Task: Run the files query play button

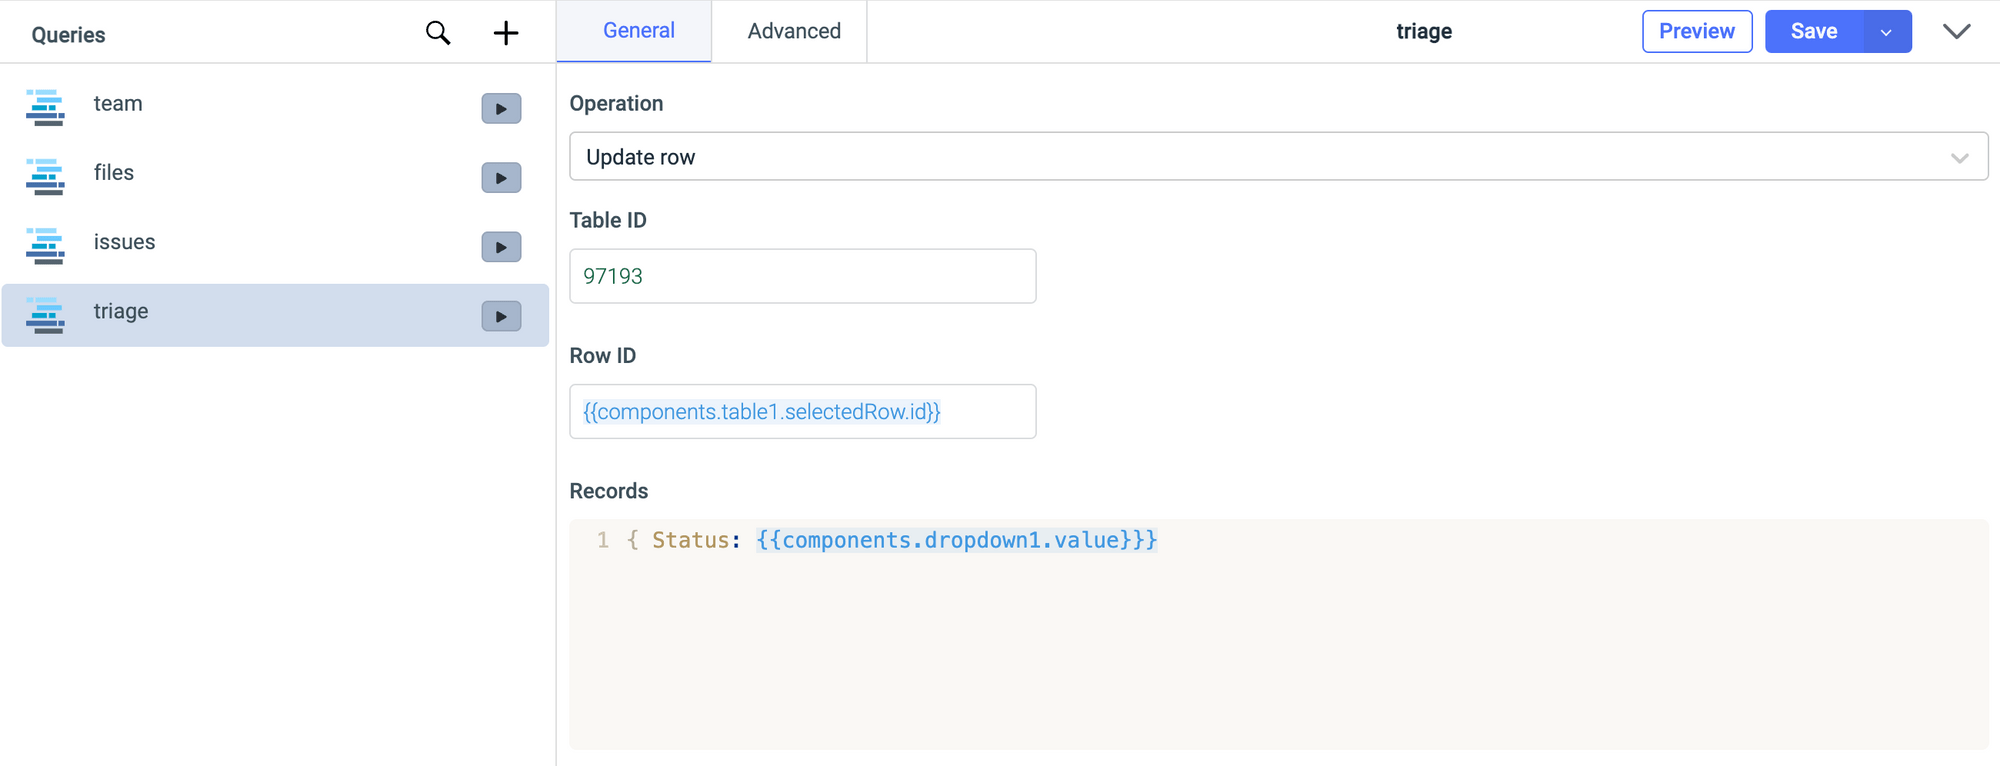Action: point(501,178)
